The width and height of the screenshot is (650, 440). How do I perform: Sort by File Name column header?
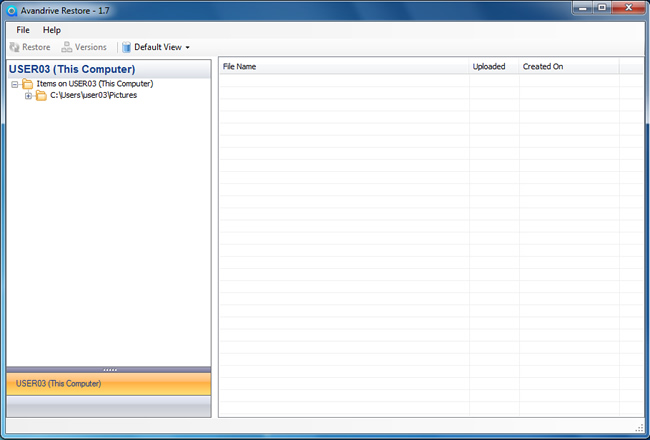[x=240, y=67]
